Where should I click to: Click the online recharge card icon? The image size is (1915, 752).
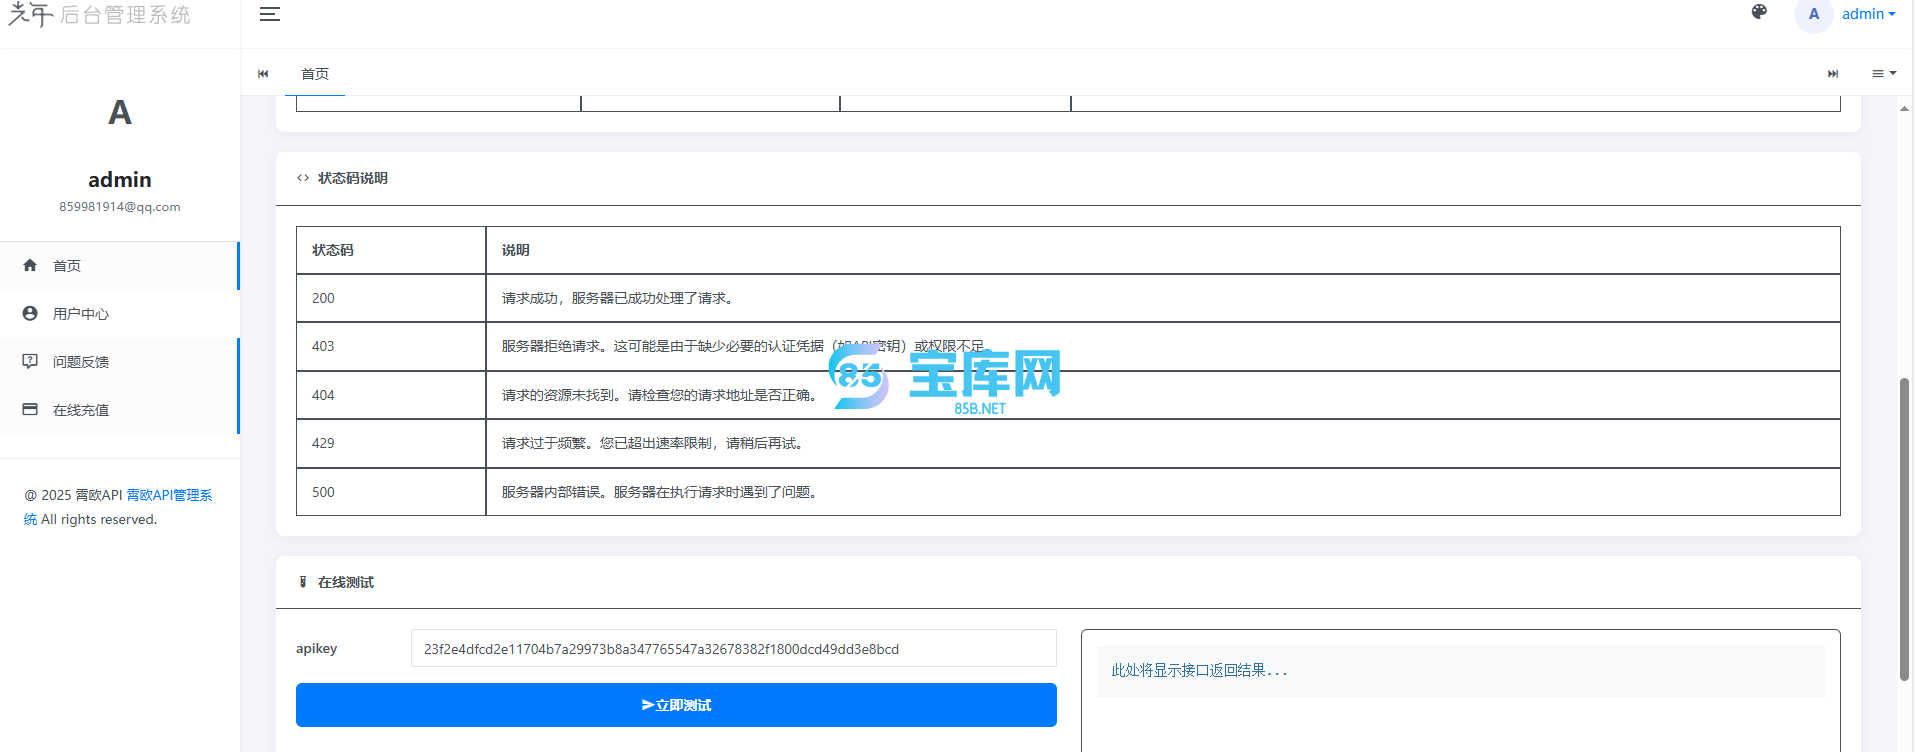(30, 409)
